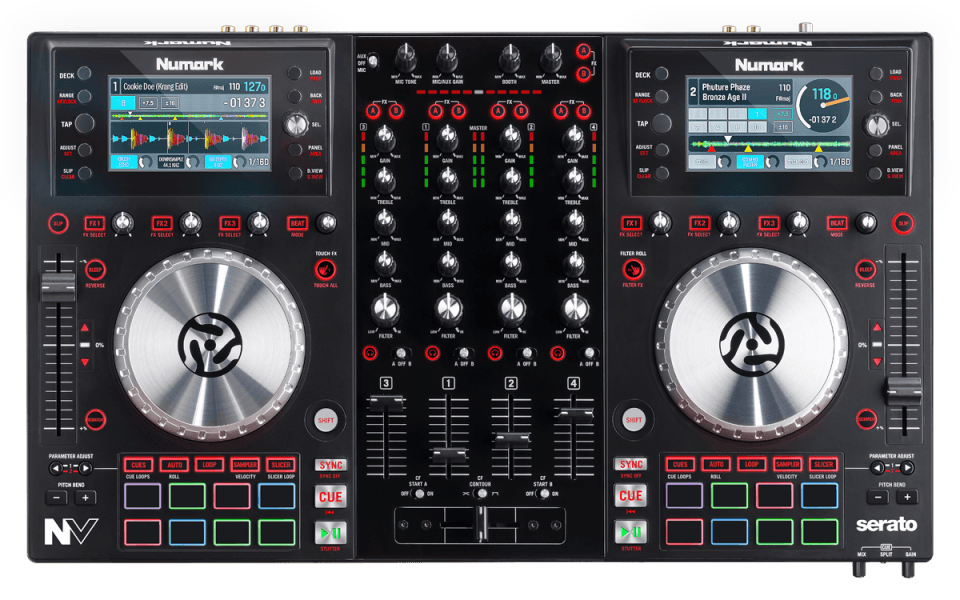Click the left deck Bleep/Reverse button
Viewport: 960px width, 600px height.
[95, 269]
